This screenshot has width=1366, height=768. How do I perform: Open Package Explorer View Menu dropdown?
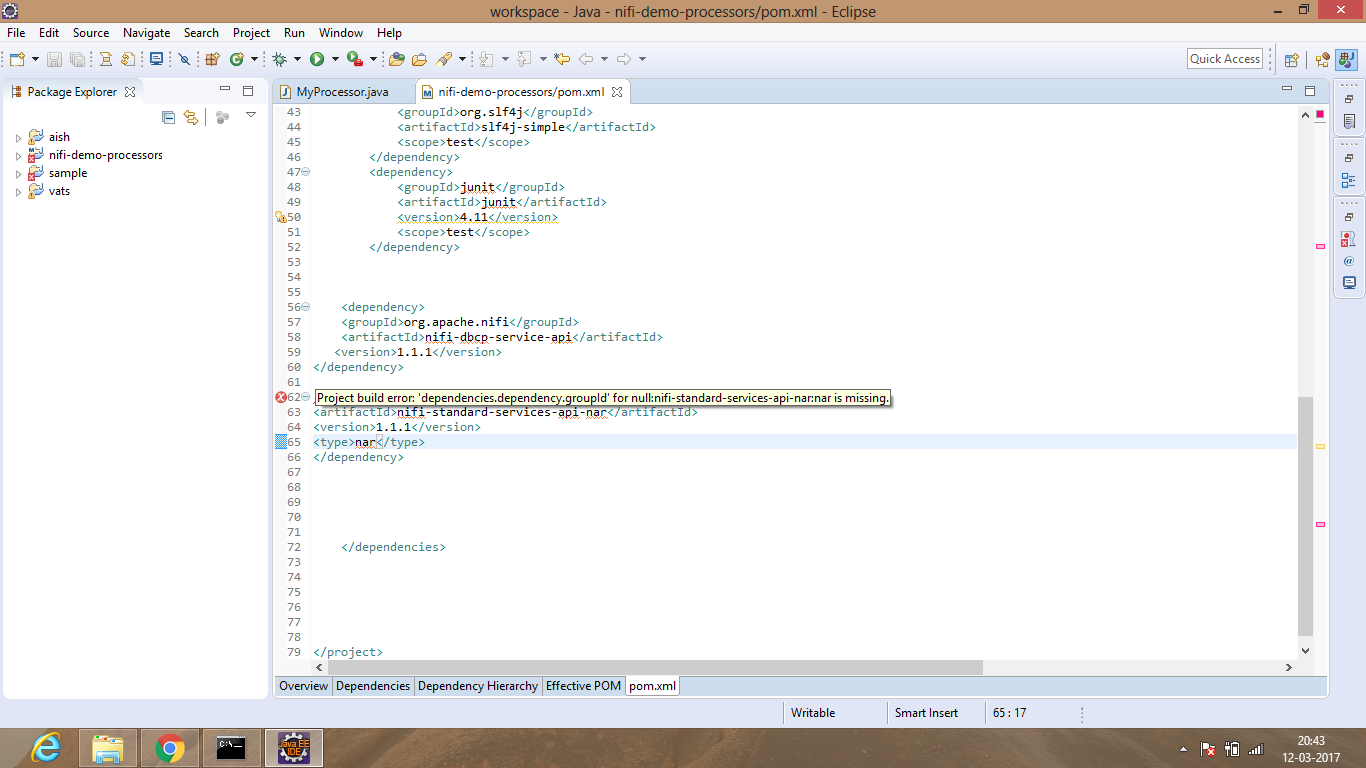click(251, 116)
